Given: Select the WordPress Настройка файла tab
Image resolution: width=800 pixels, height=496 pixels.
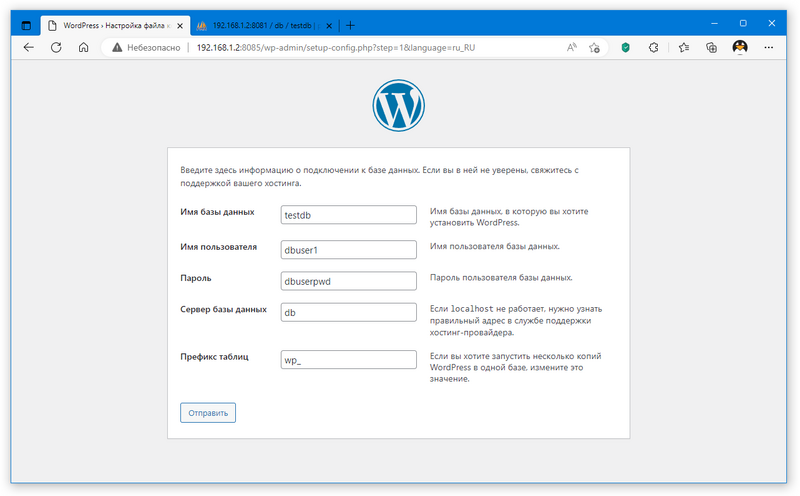Looking at the screenshot, I should click(115, 26).
